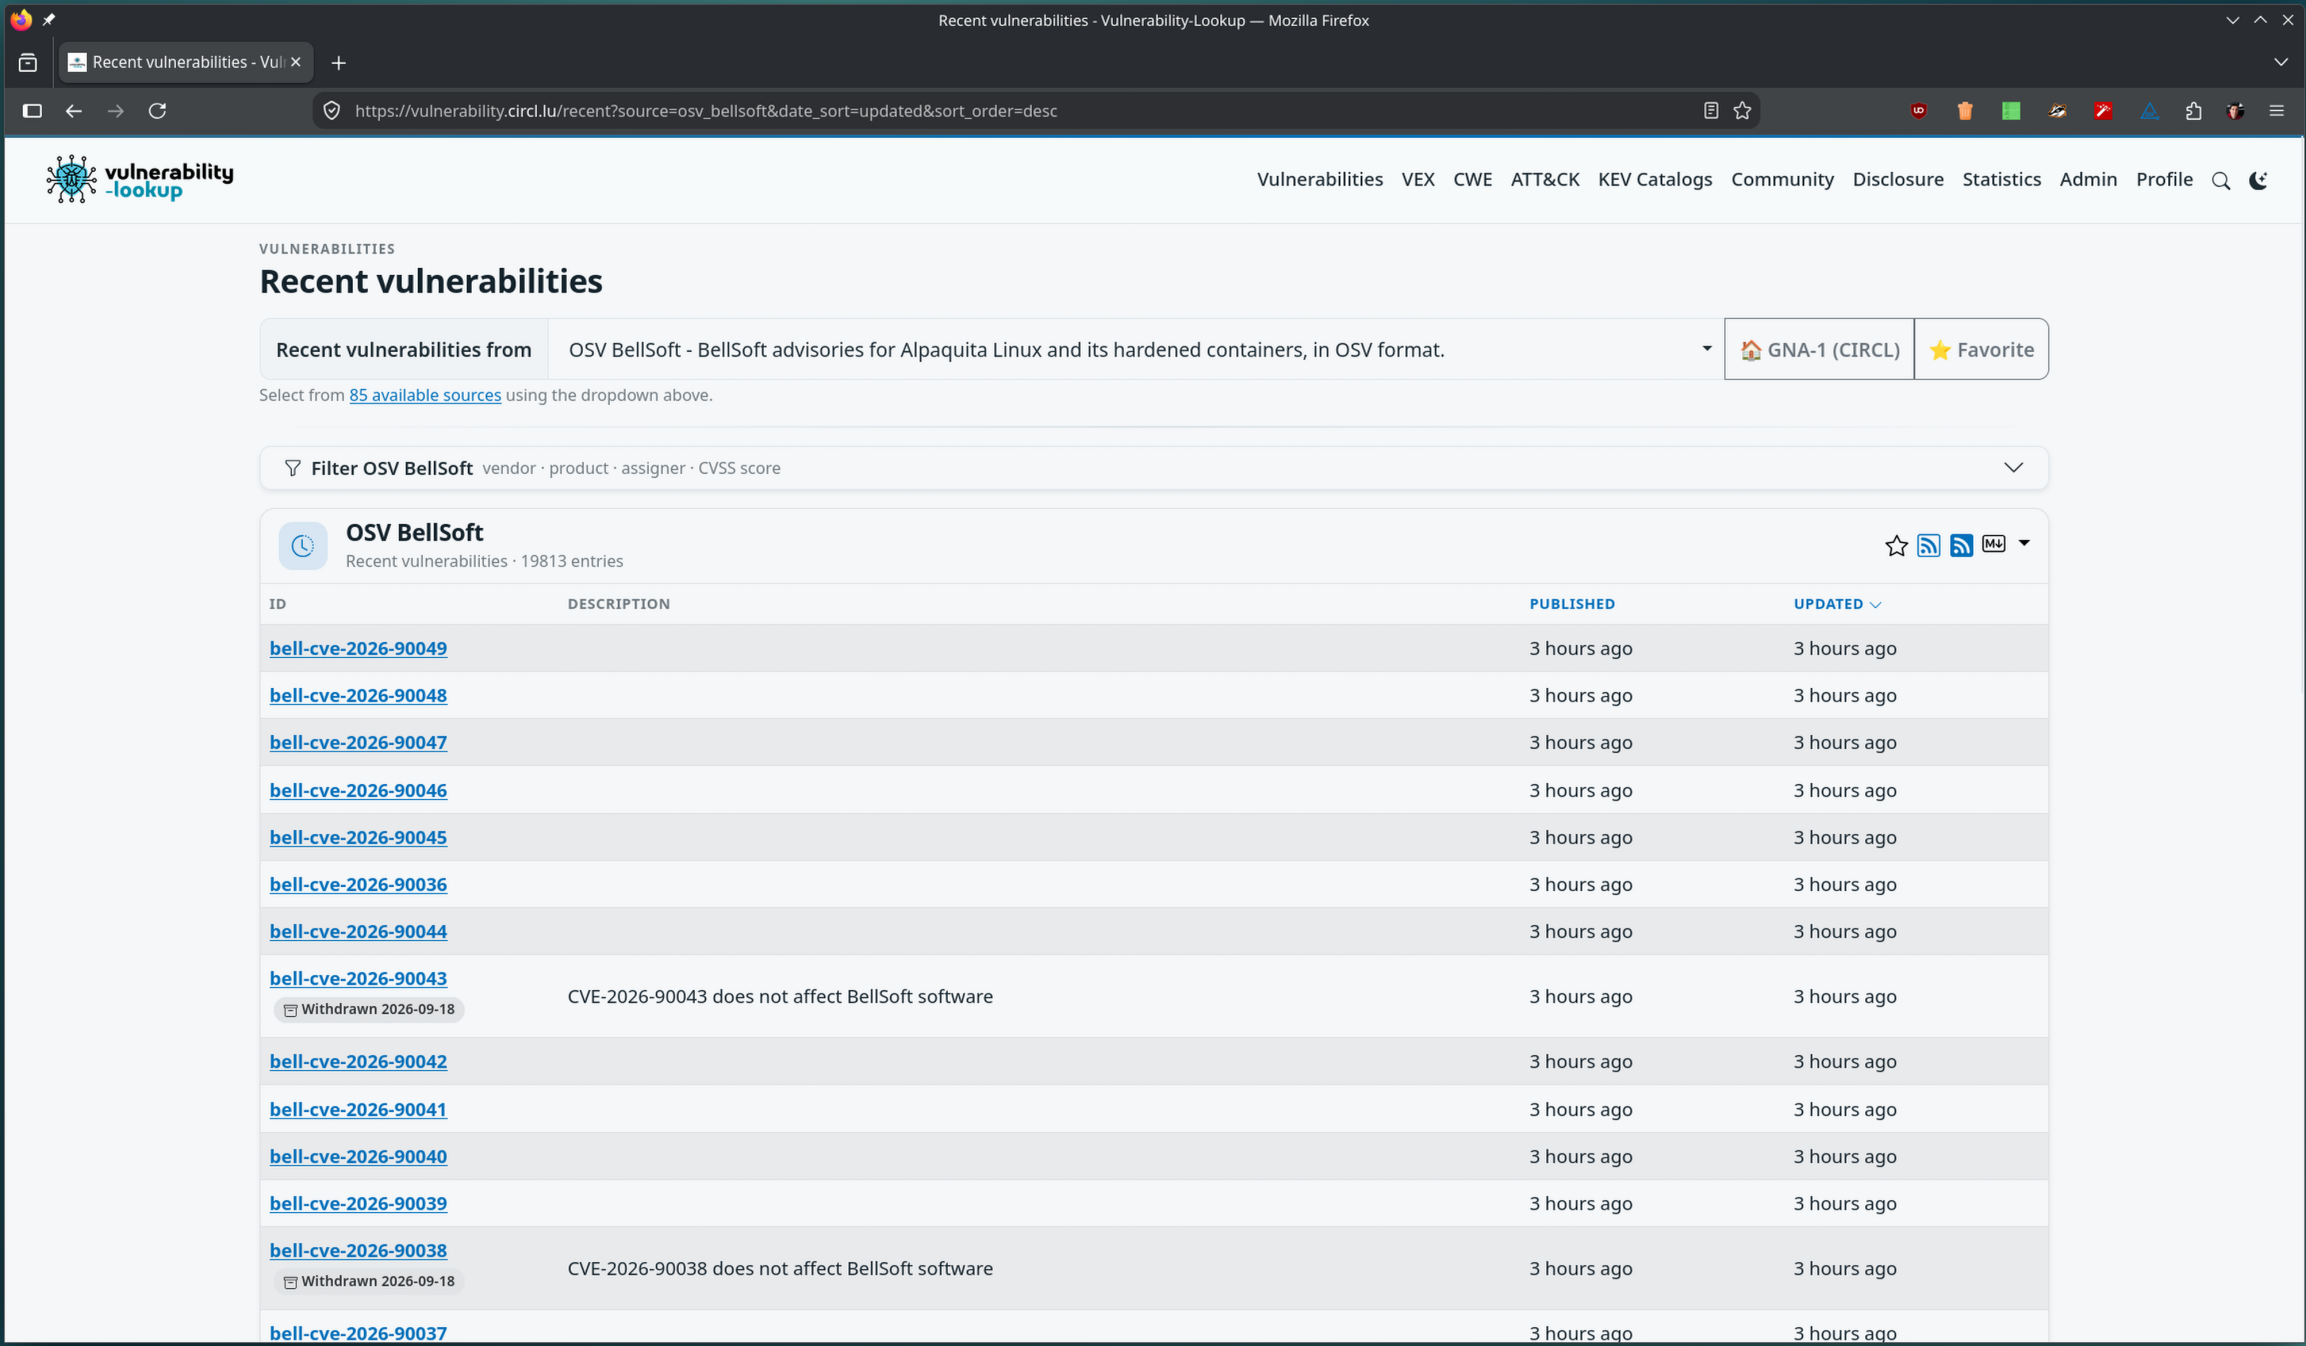Open bell-cve-2026-90036 entry
2306x1346 pixels.
pos(358,884)
